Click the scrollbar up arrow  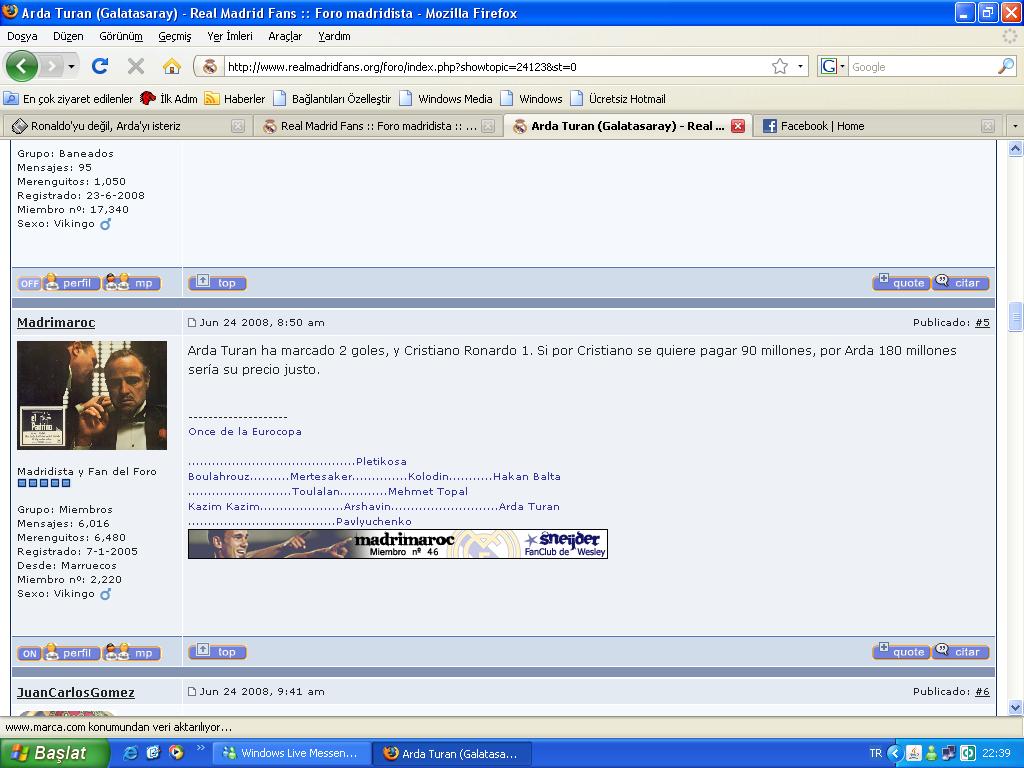point(1016,149)
